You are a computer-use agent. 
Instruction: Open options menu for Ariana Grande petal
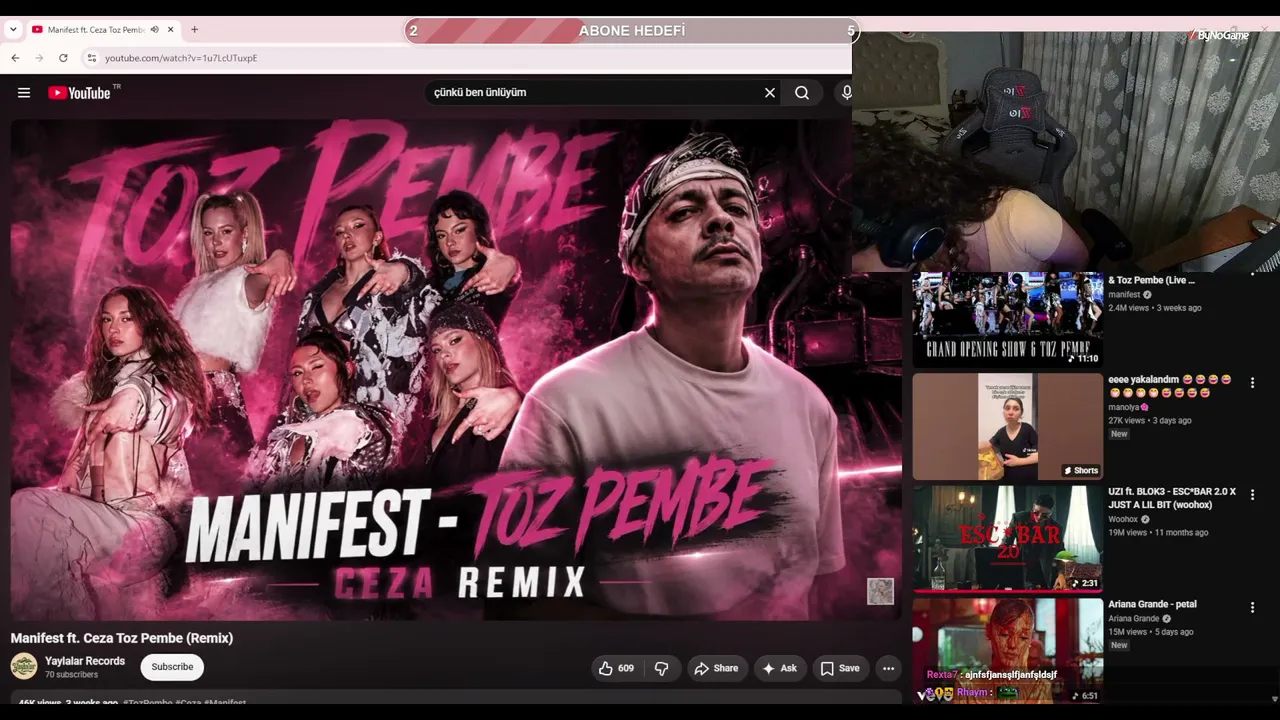tap(1252, 607)
